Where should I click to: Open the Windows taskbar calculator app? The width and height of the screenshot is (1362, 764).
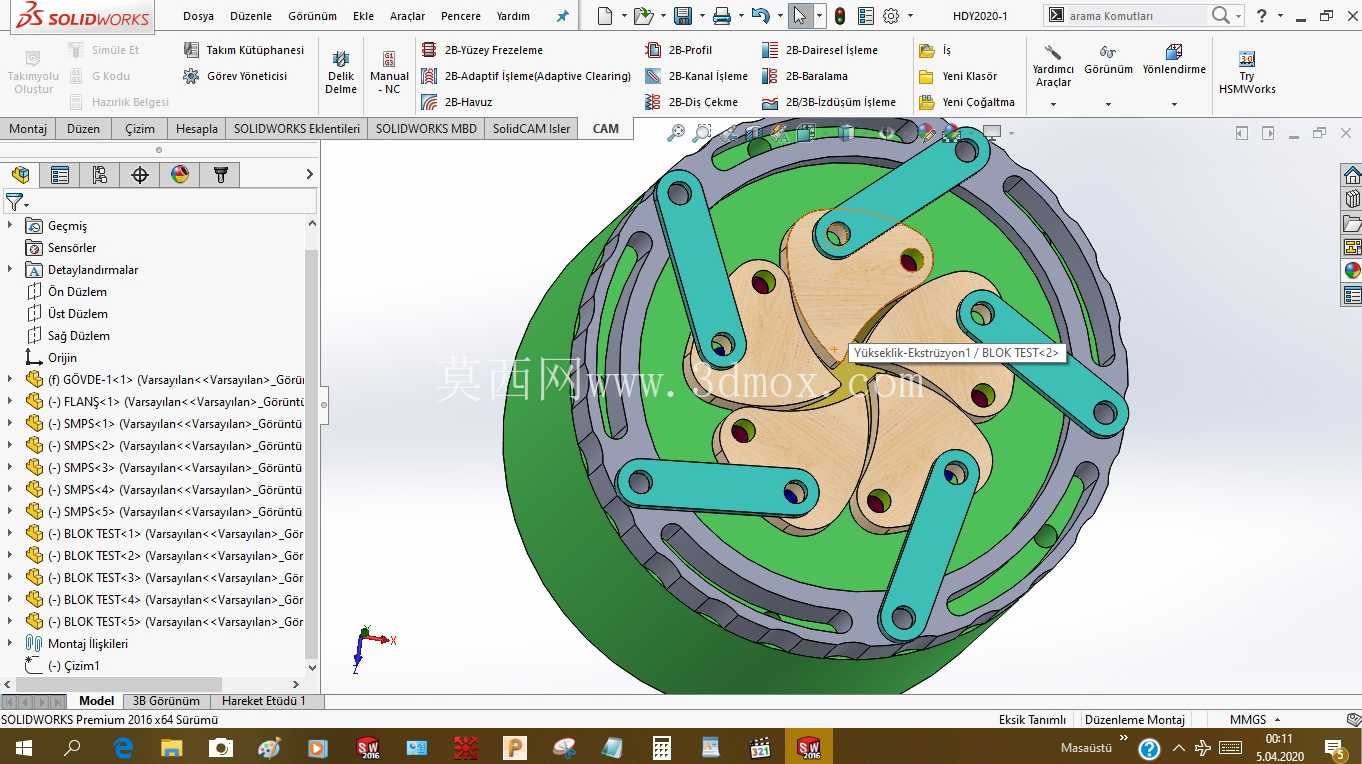tap(661, 747)
